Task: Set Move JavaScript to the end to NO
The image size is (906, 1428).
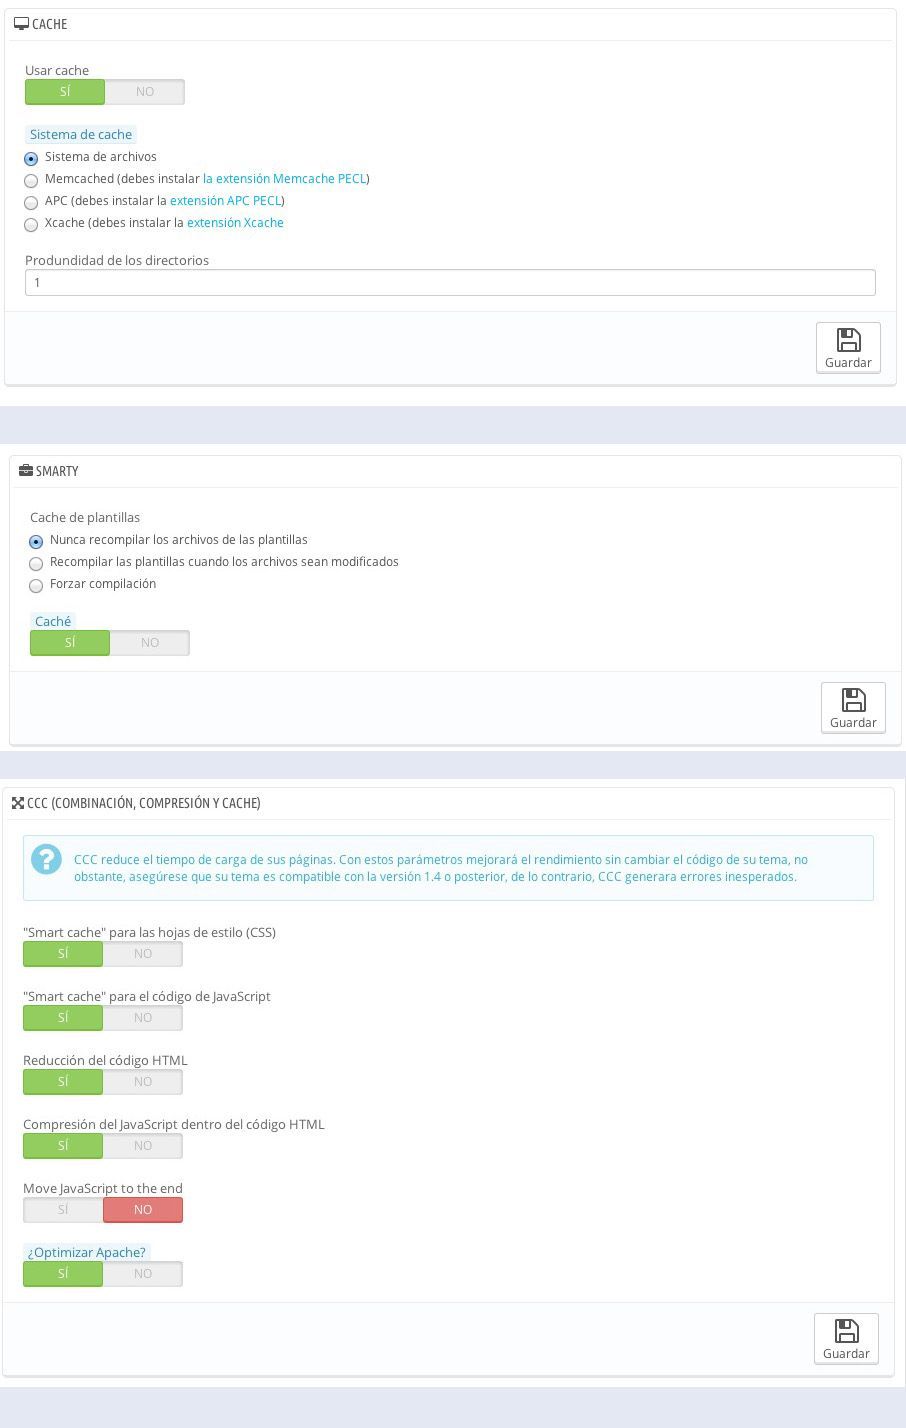Action: tap(143, 1210)
